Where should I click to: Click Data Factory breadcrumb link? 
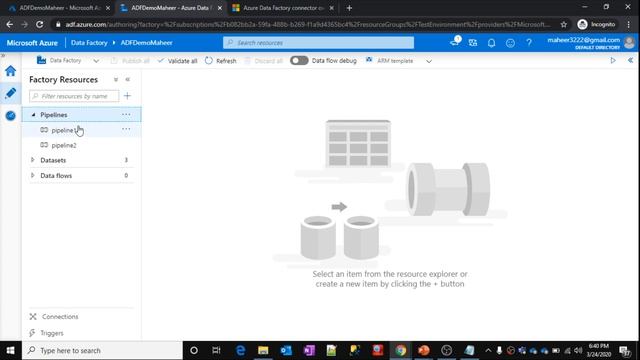89,43
